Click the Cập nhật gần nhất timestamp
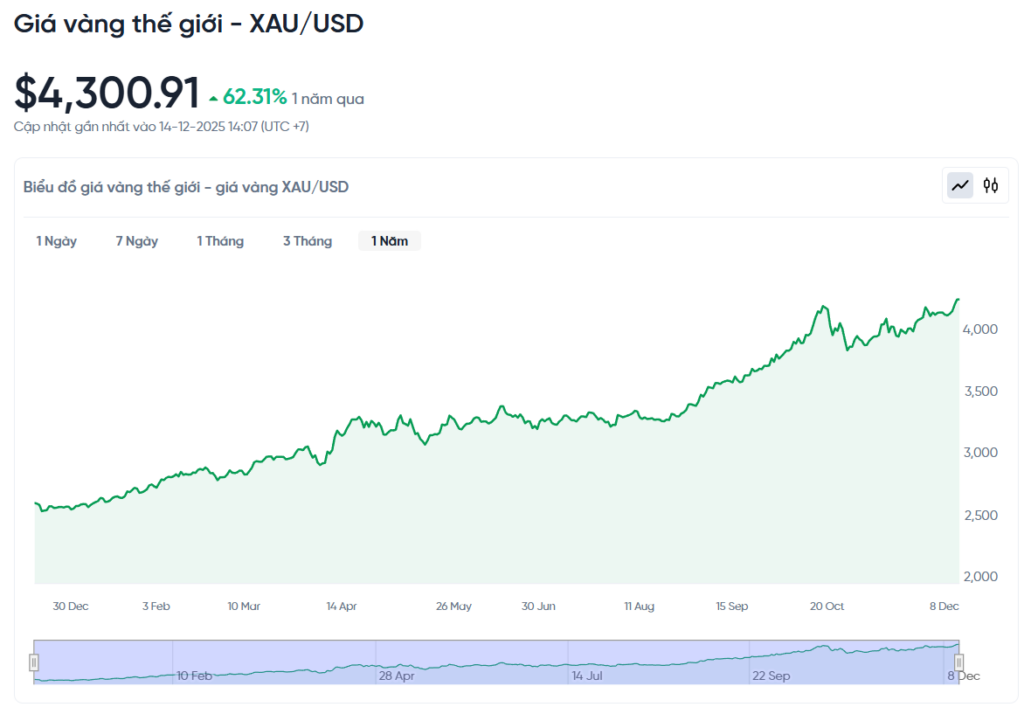The image size is (1024, 707). (168, 127)
